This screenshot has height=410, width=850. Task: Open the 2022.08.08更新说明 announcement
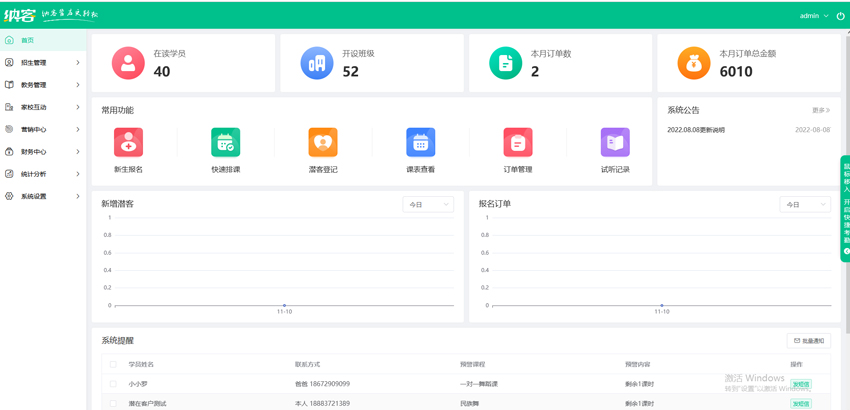click(696, 130)
